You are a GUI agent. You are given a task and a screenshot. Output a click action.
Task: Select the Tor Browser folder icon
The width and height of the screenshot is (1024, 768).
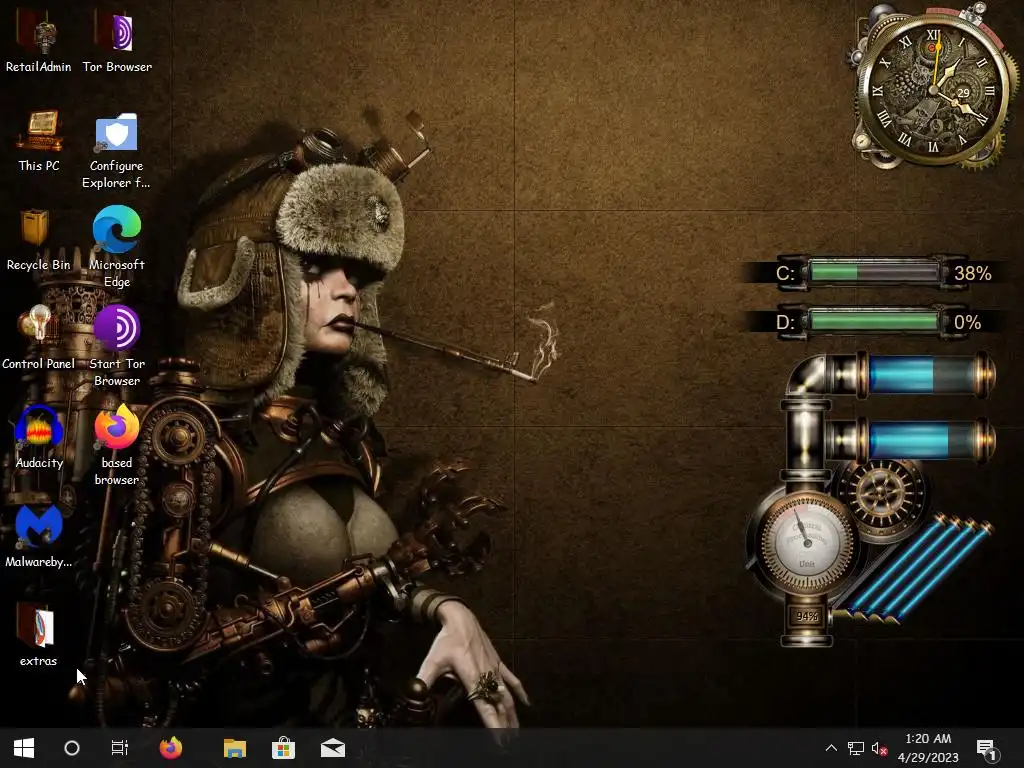117,40
